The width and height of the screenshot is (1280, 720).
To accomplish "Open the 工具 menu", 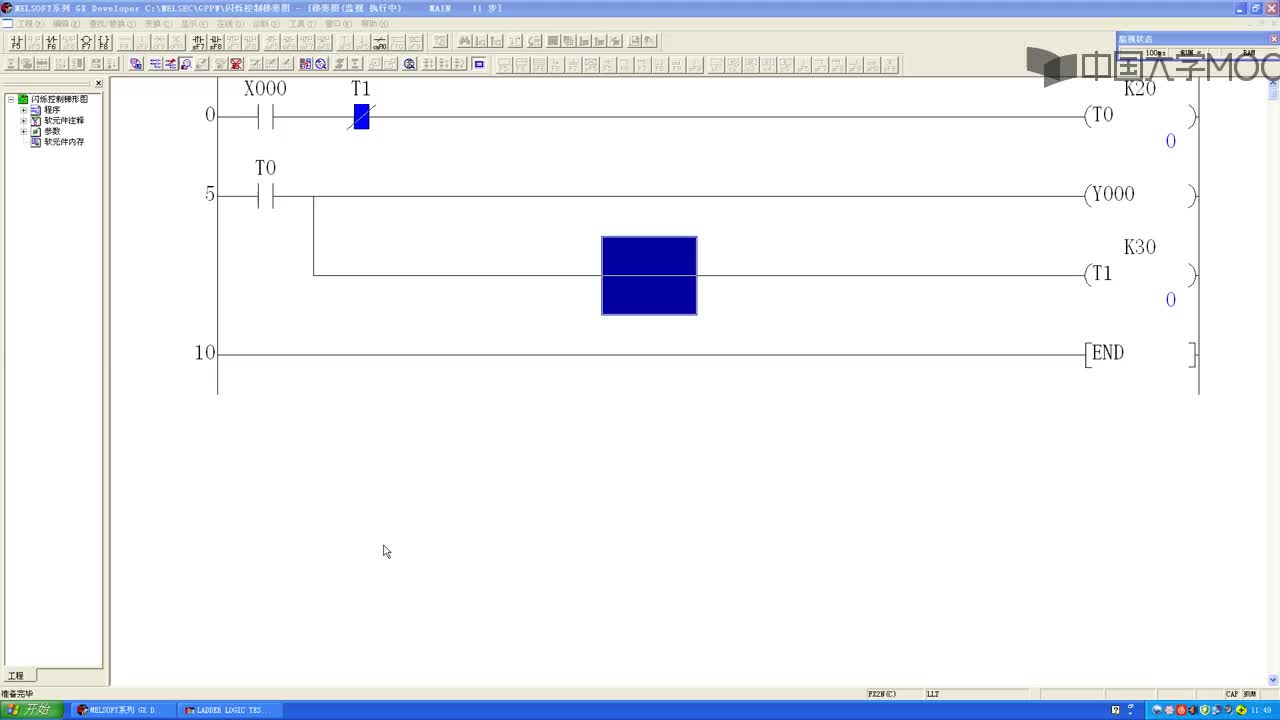I will tap(302, 23).
